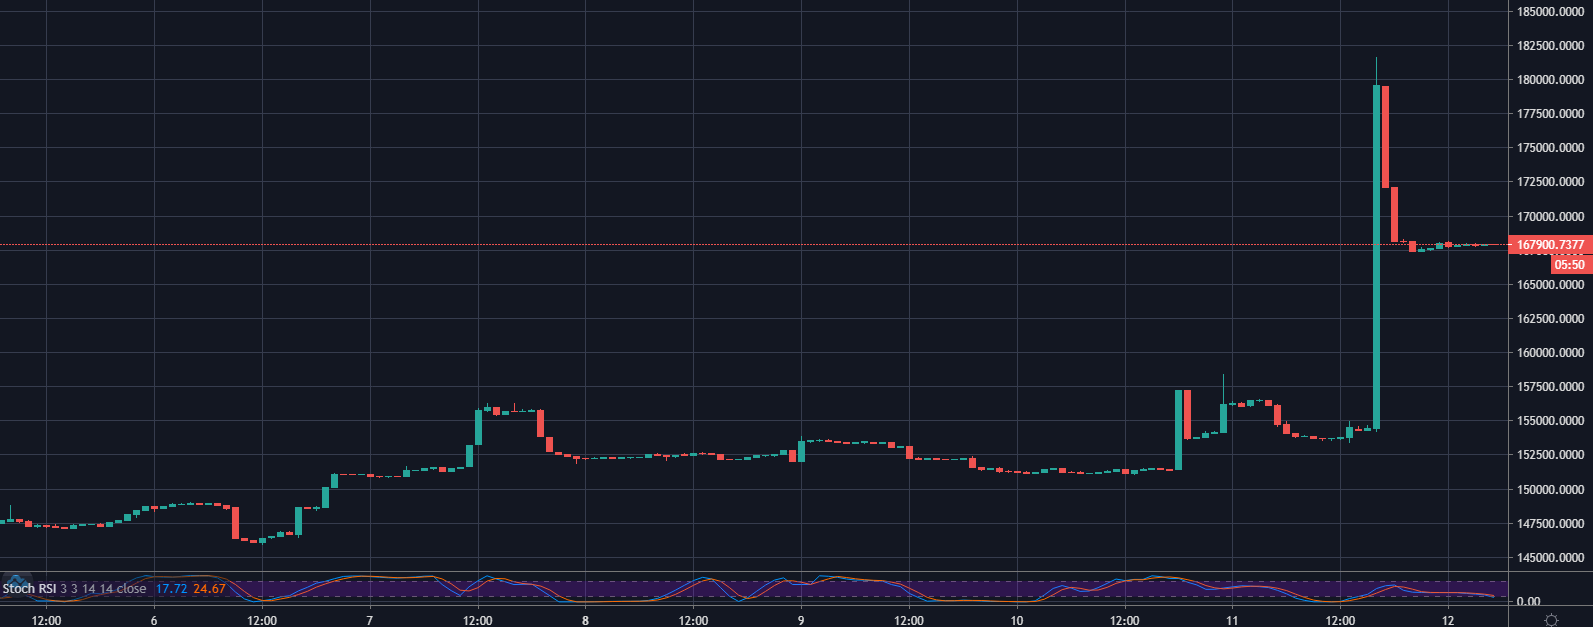Click Stoch RSI blue value 17.72
This screenshot has height=627, width=1593.
[172, 589]
